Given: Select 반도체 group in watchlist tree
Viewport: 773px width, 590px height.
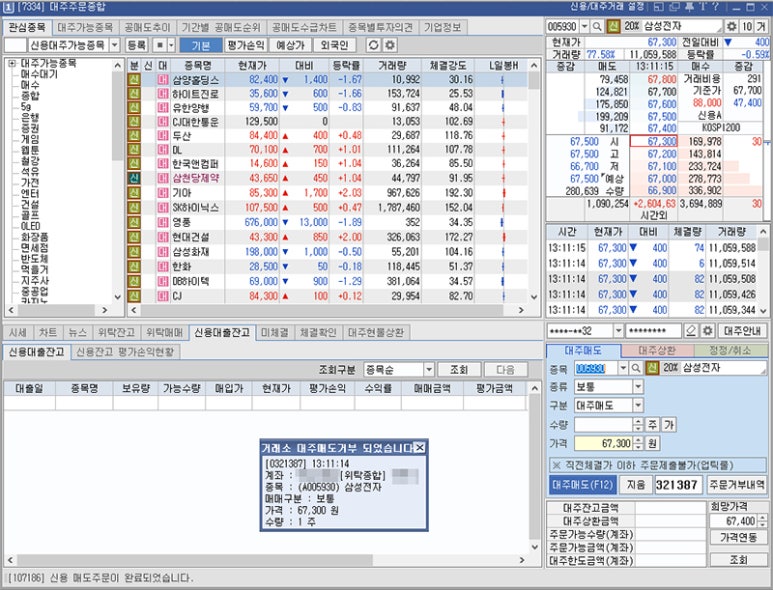Looking at the screenshot, I should click(34, 259).
